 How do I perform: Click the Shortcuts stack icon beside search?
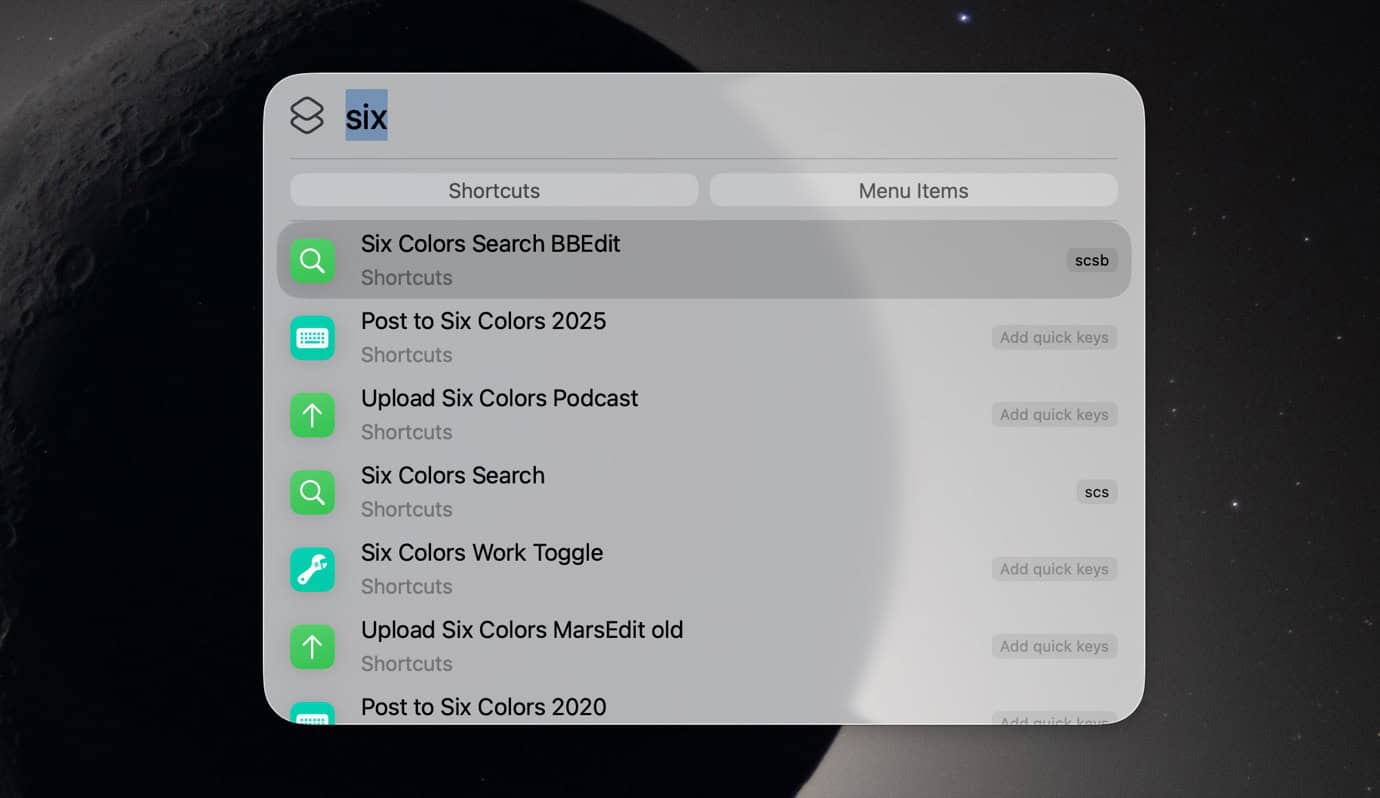(x=307, y=116)
